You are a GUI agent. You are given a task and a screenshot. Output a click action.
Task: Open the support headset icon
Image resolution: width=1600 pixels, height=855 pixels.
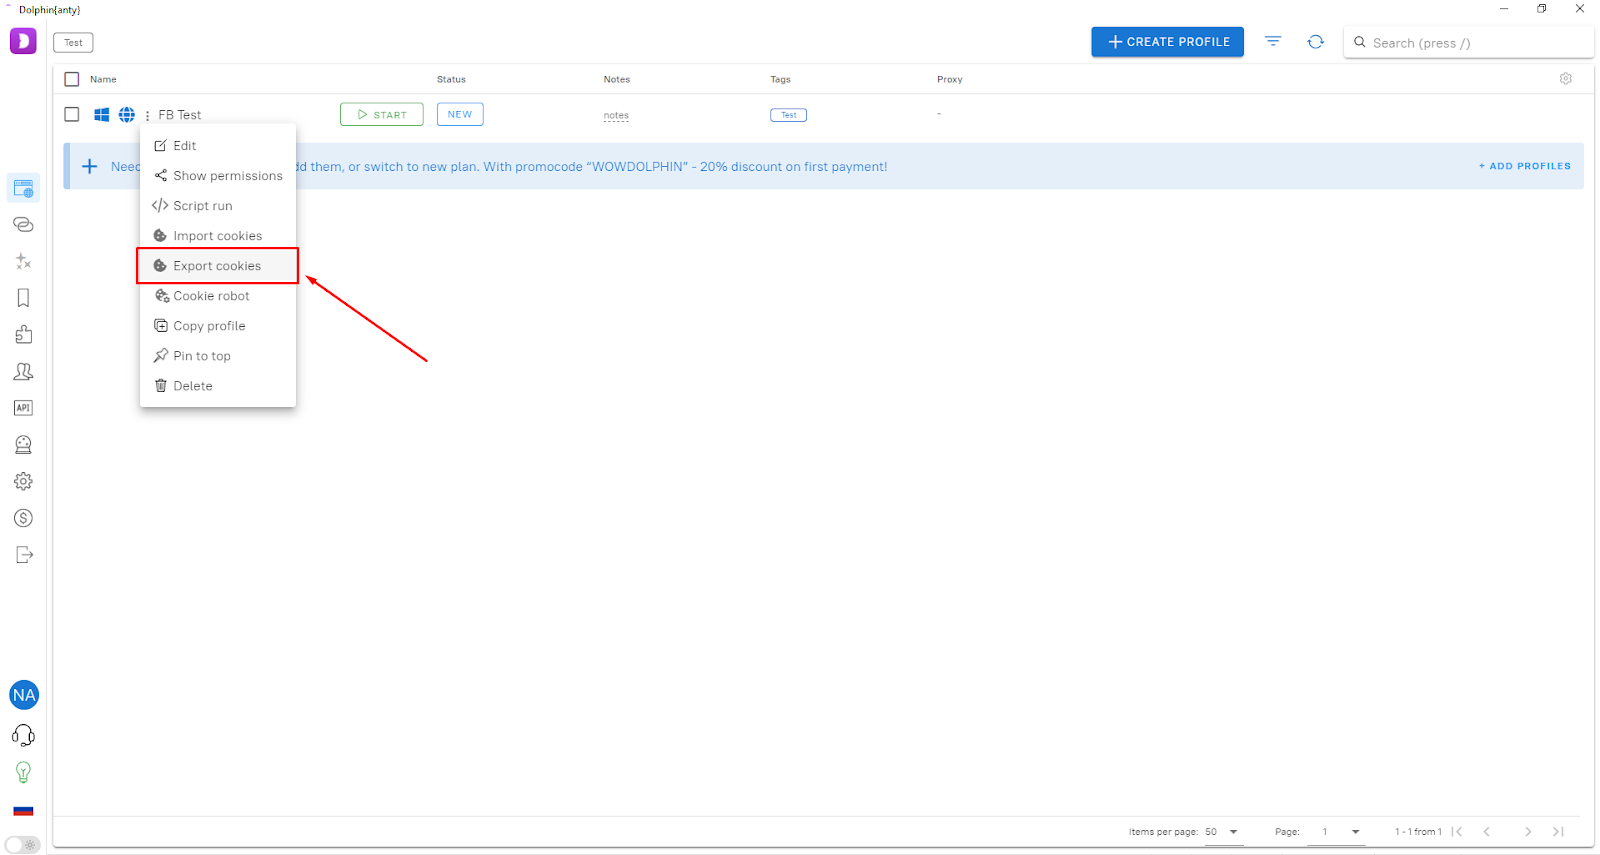click(23, 736)
